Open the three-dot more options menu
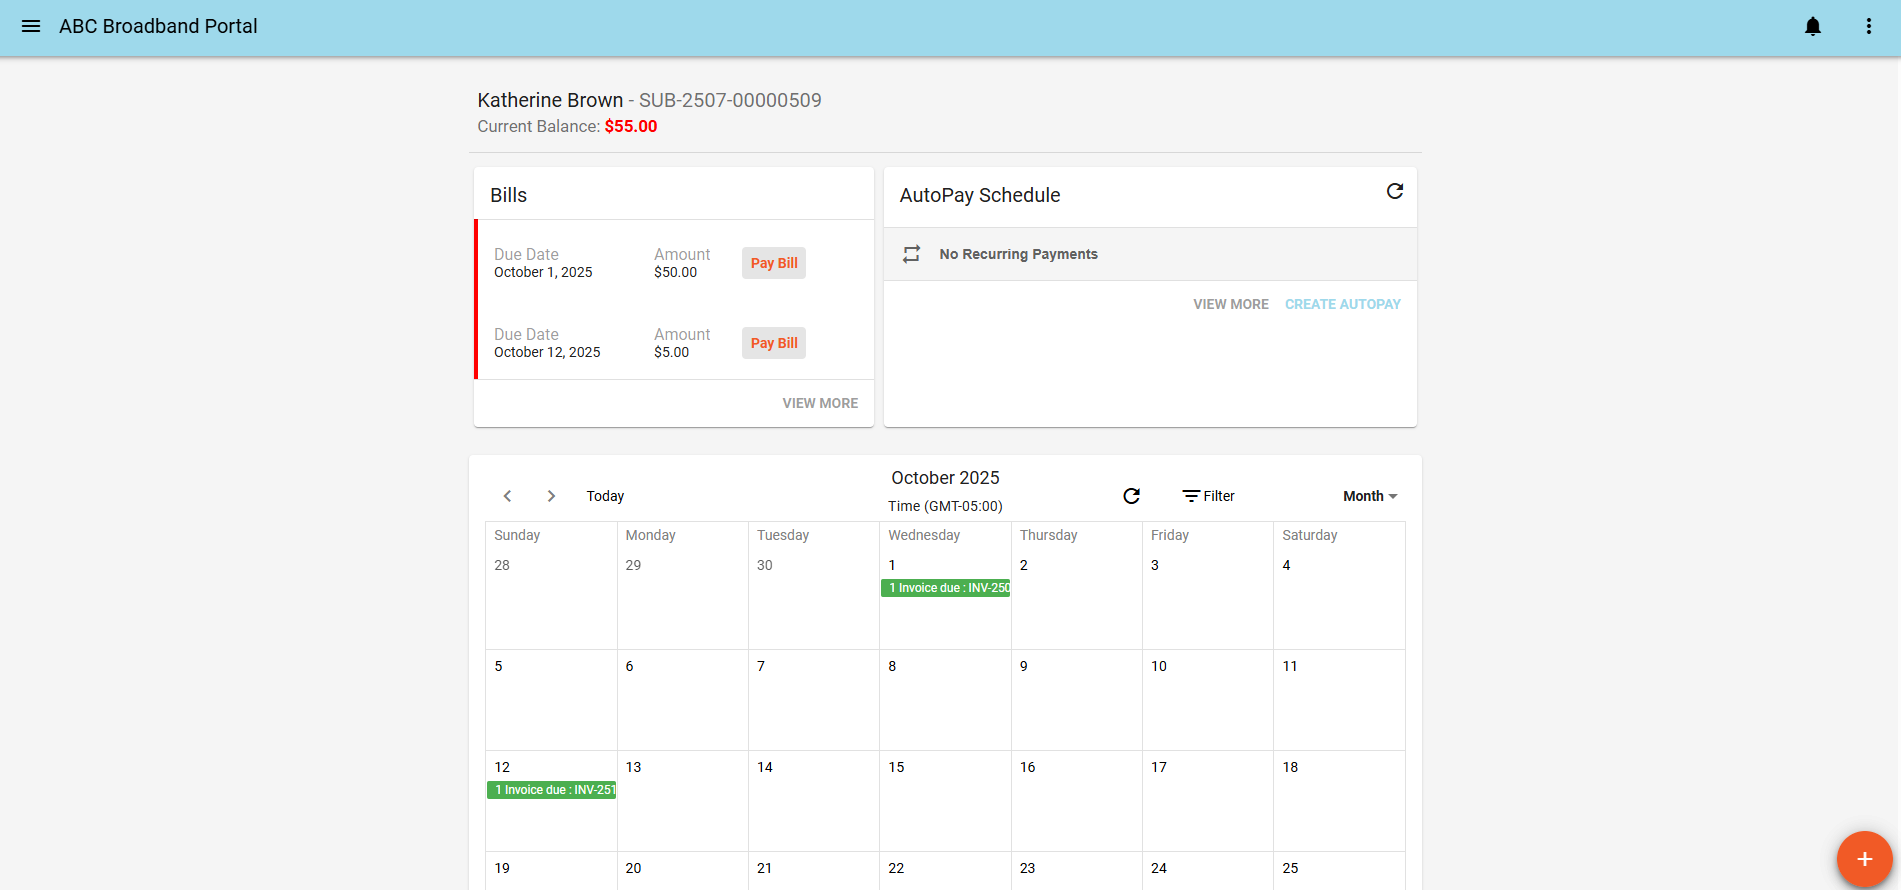The image size is (1901, 890). [x=1868, y=26]
